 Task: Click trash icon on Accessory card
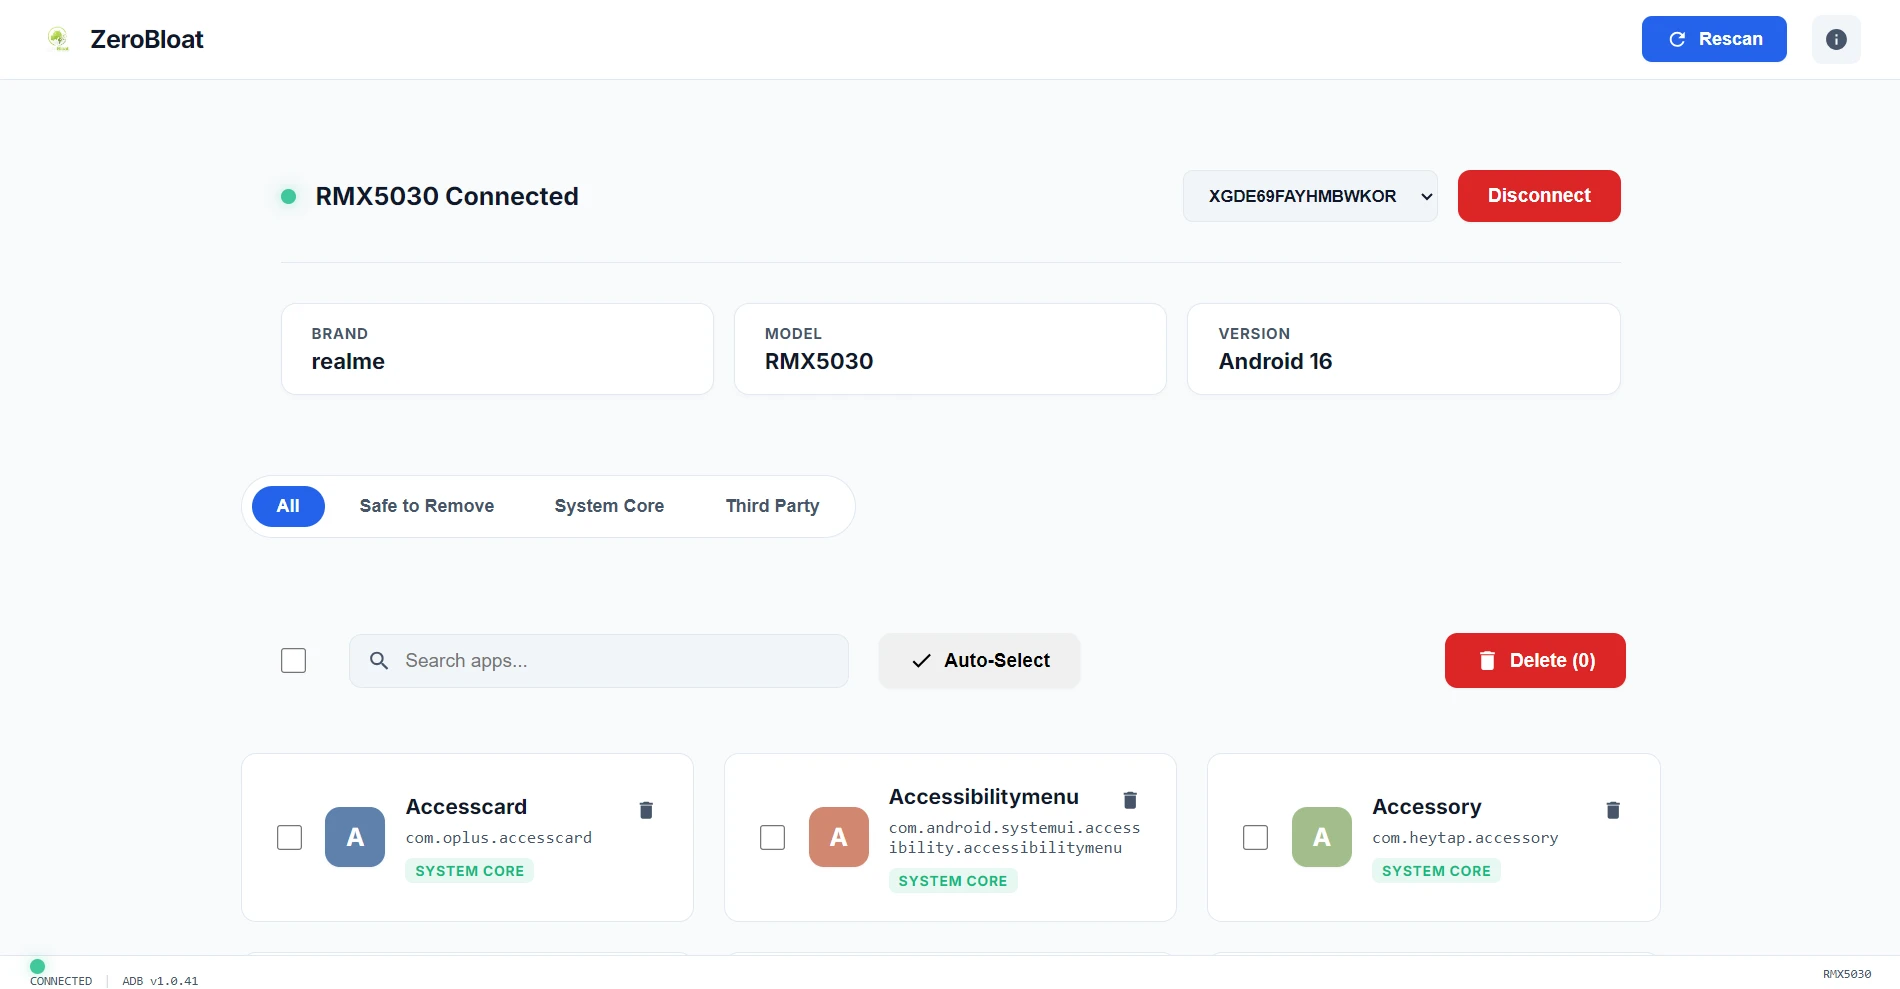(x=1613, y=810)
